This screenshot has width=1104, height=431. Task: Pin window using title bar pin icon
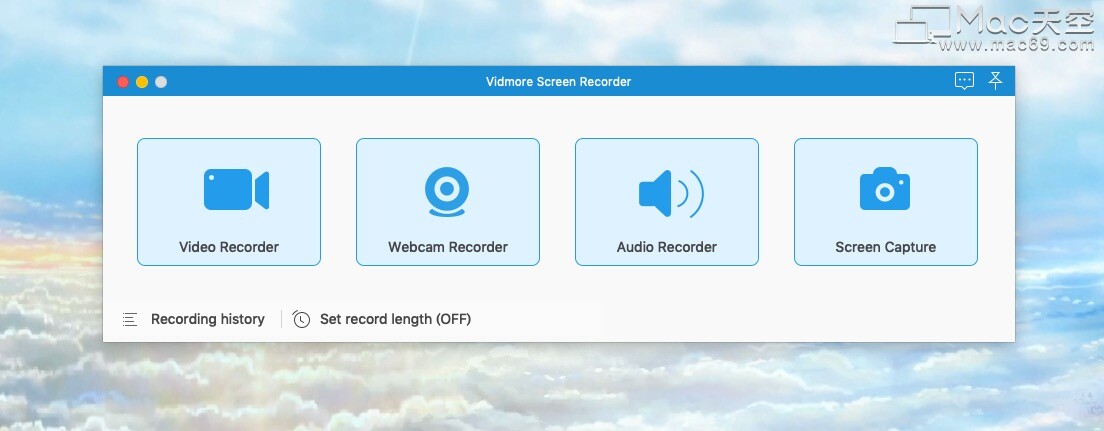click(995, 80)
